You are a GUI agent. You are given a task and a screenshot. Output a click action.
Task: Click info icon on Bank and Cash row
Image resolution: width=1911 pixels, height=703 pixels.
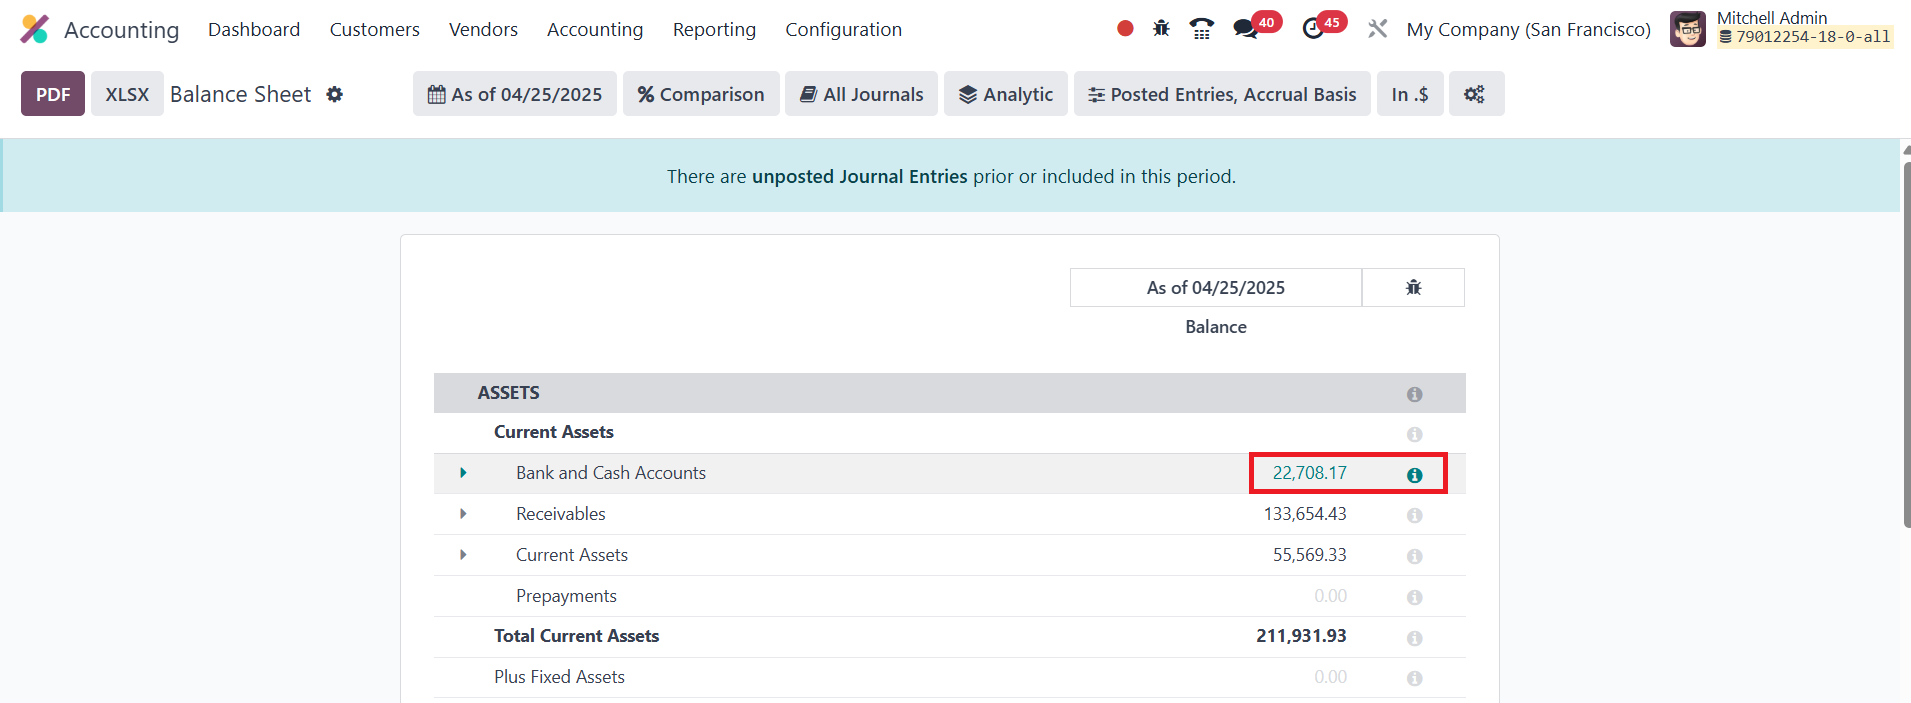[1414, 475]
